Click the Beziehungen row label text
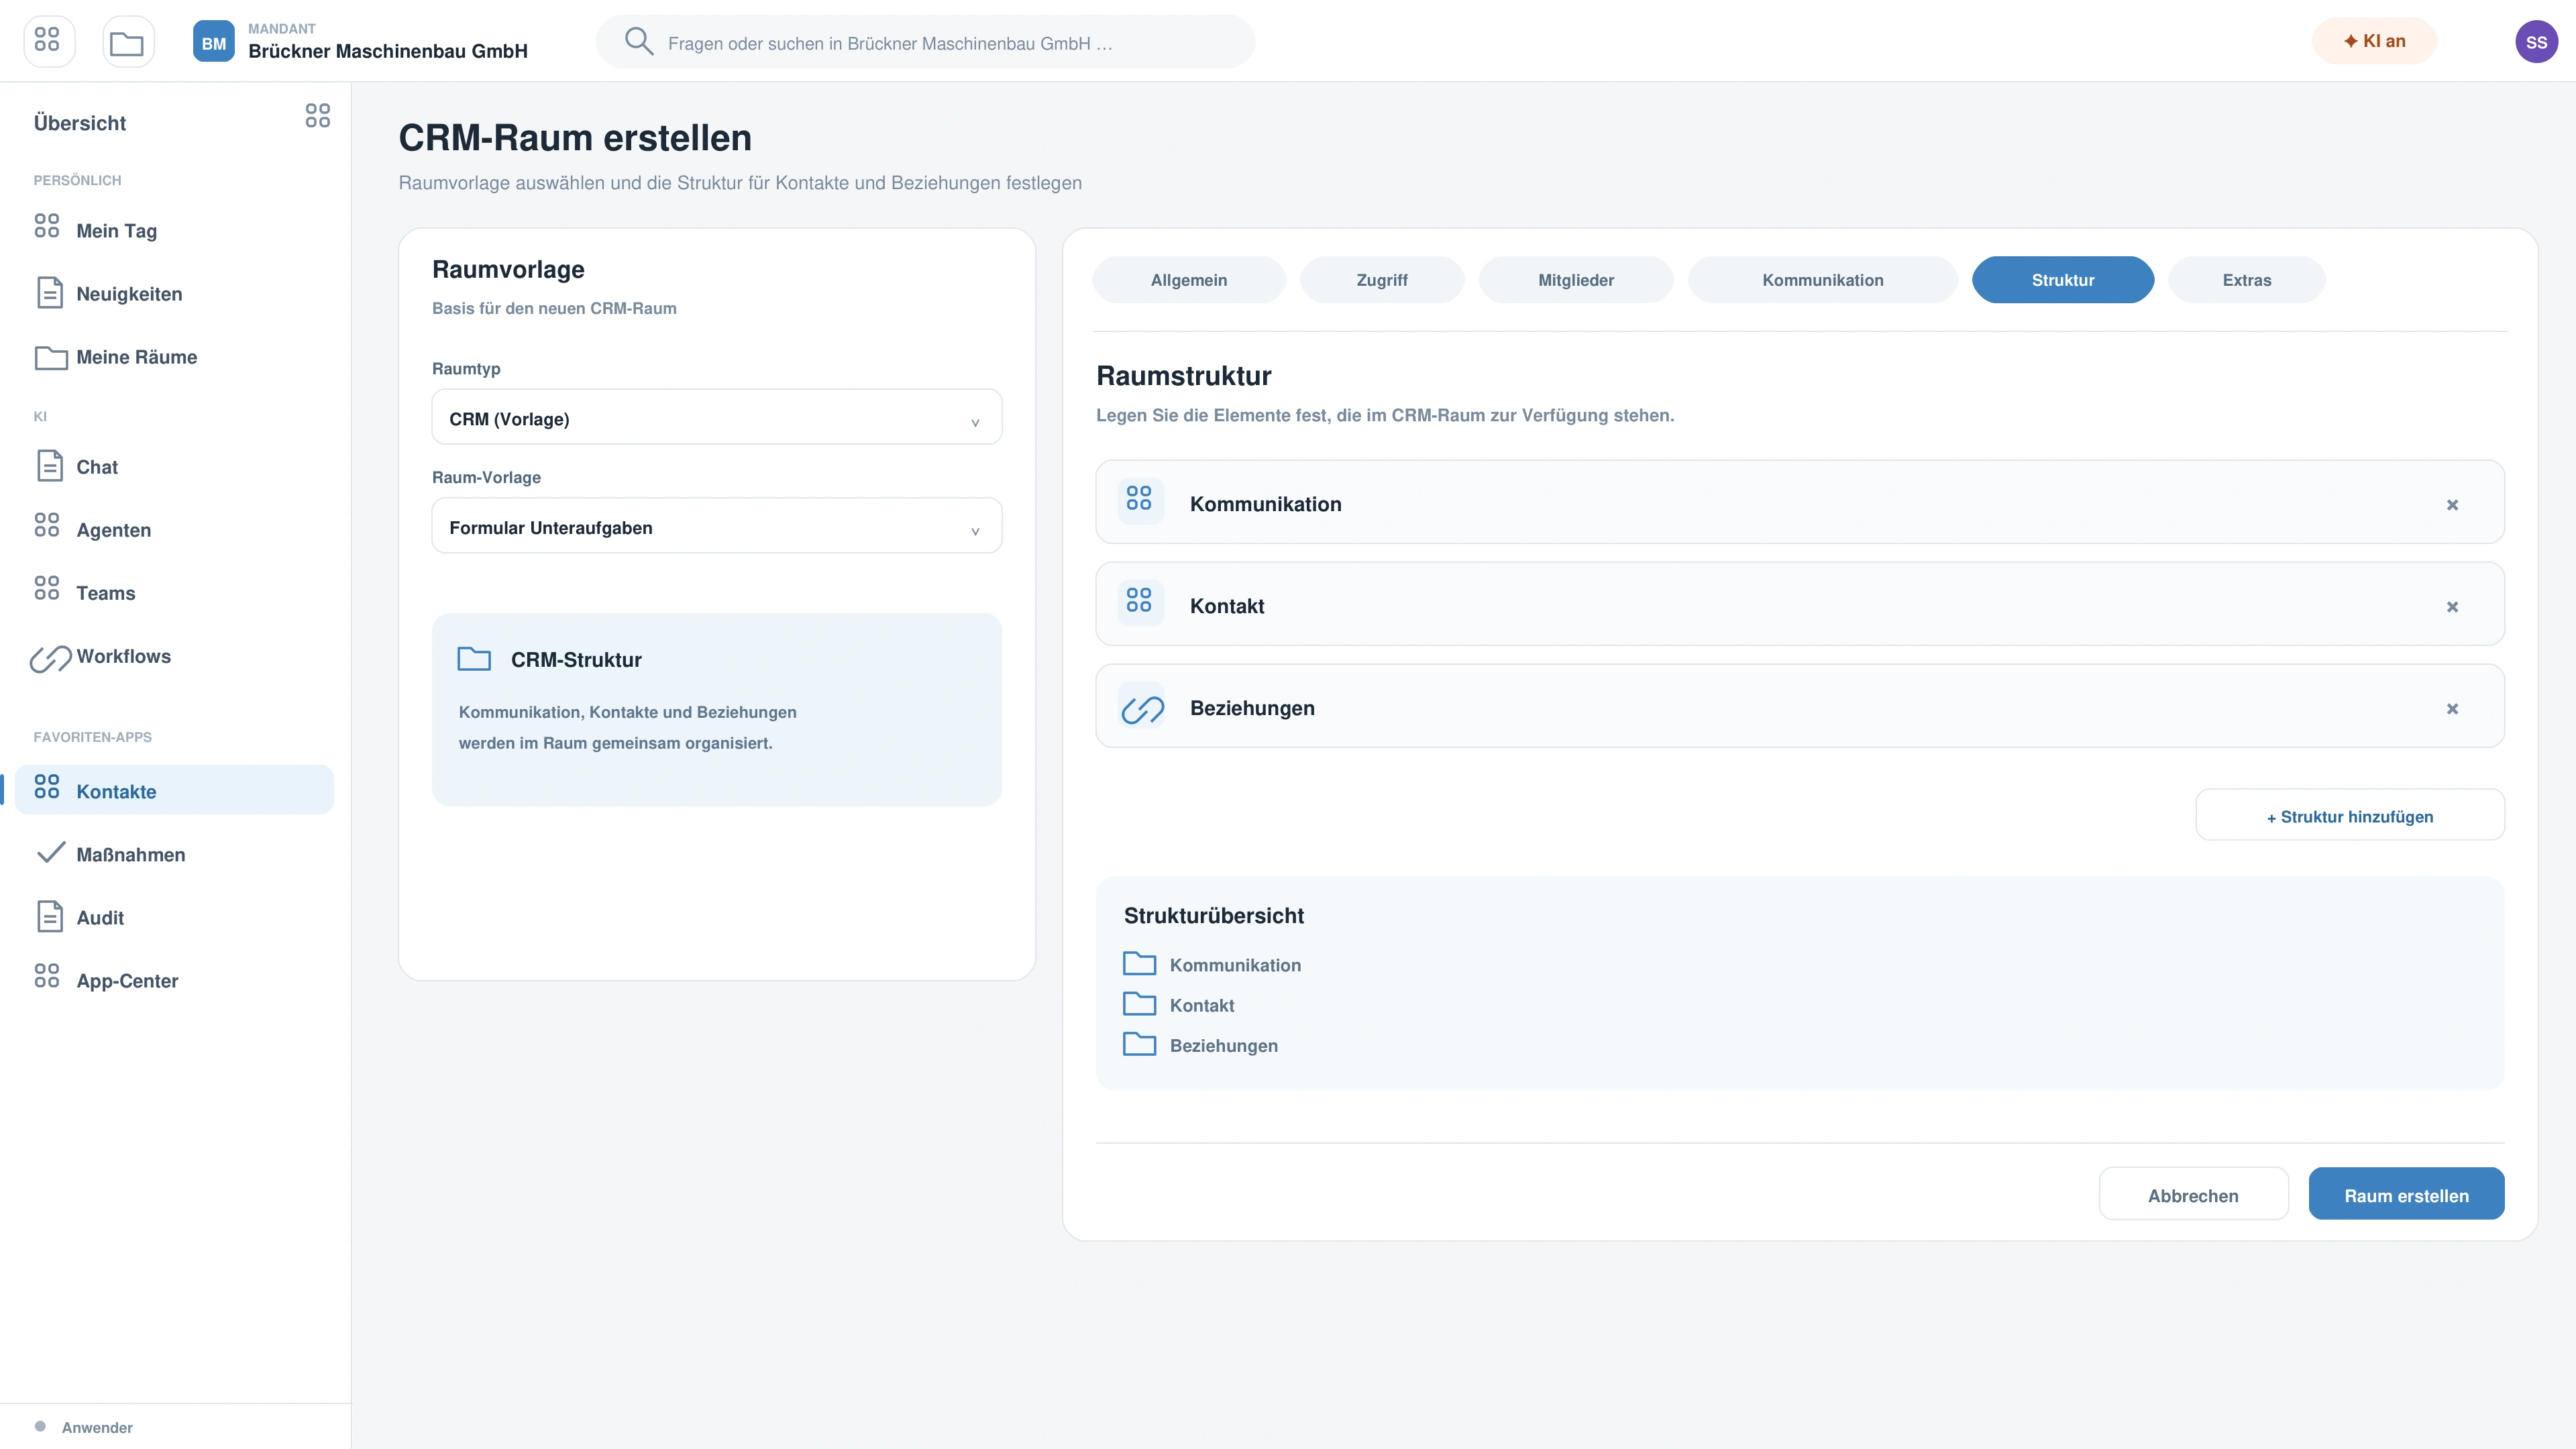 point(1252,708)
